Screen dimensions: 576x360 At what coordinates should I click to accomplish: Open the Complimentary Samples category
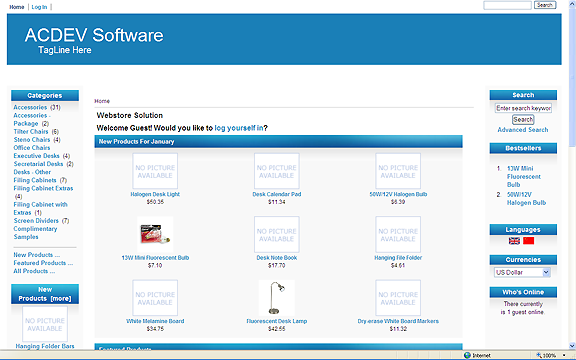(35, 233)
